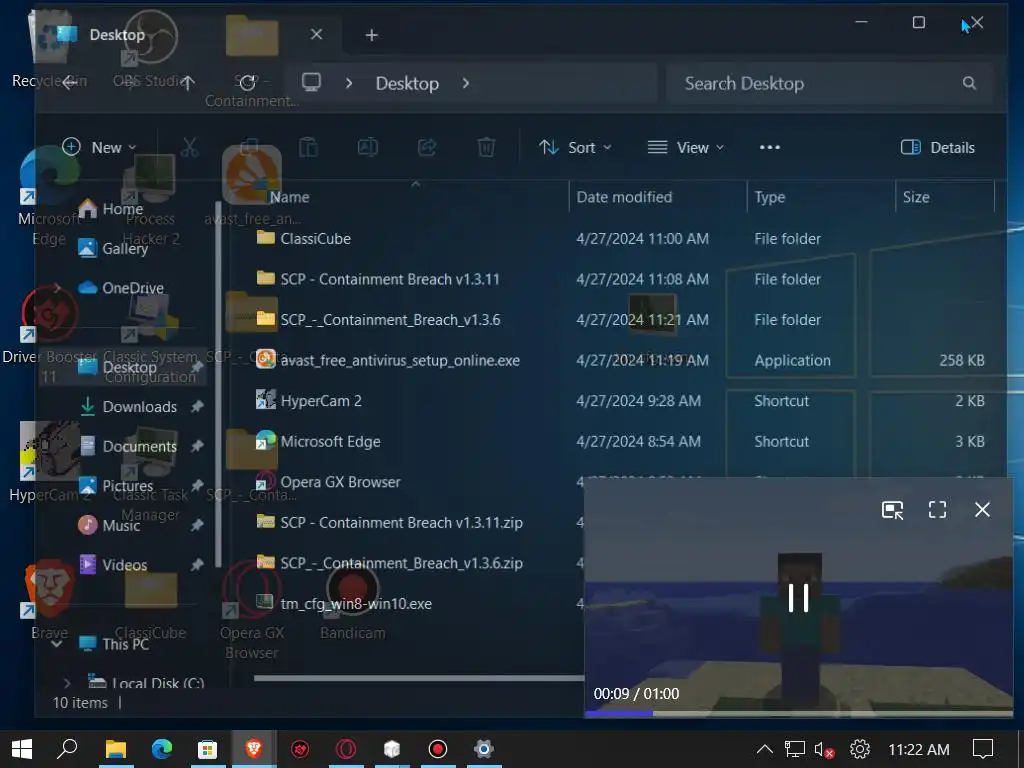Click chevron after Desktop in address bar
Screen dimensions: 1024x768
point(466,83)
